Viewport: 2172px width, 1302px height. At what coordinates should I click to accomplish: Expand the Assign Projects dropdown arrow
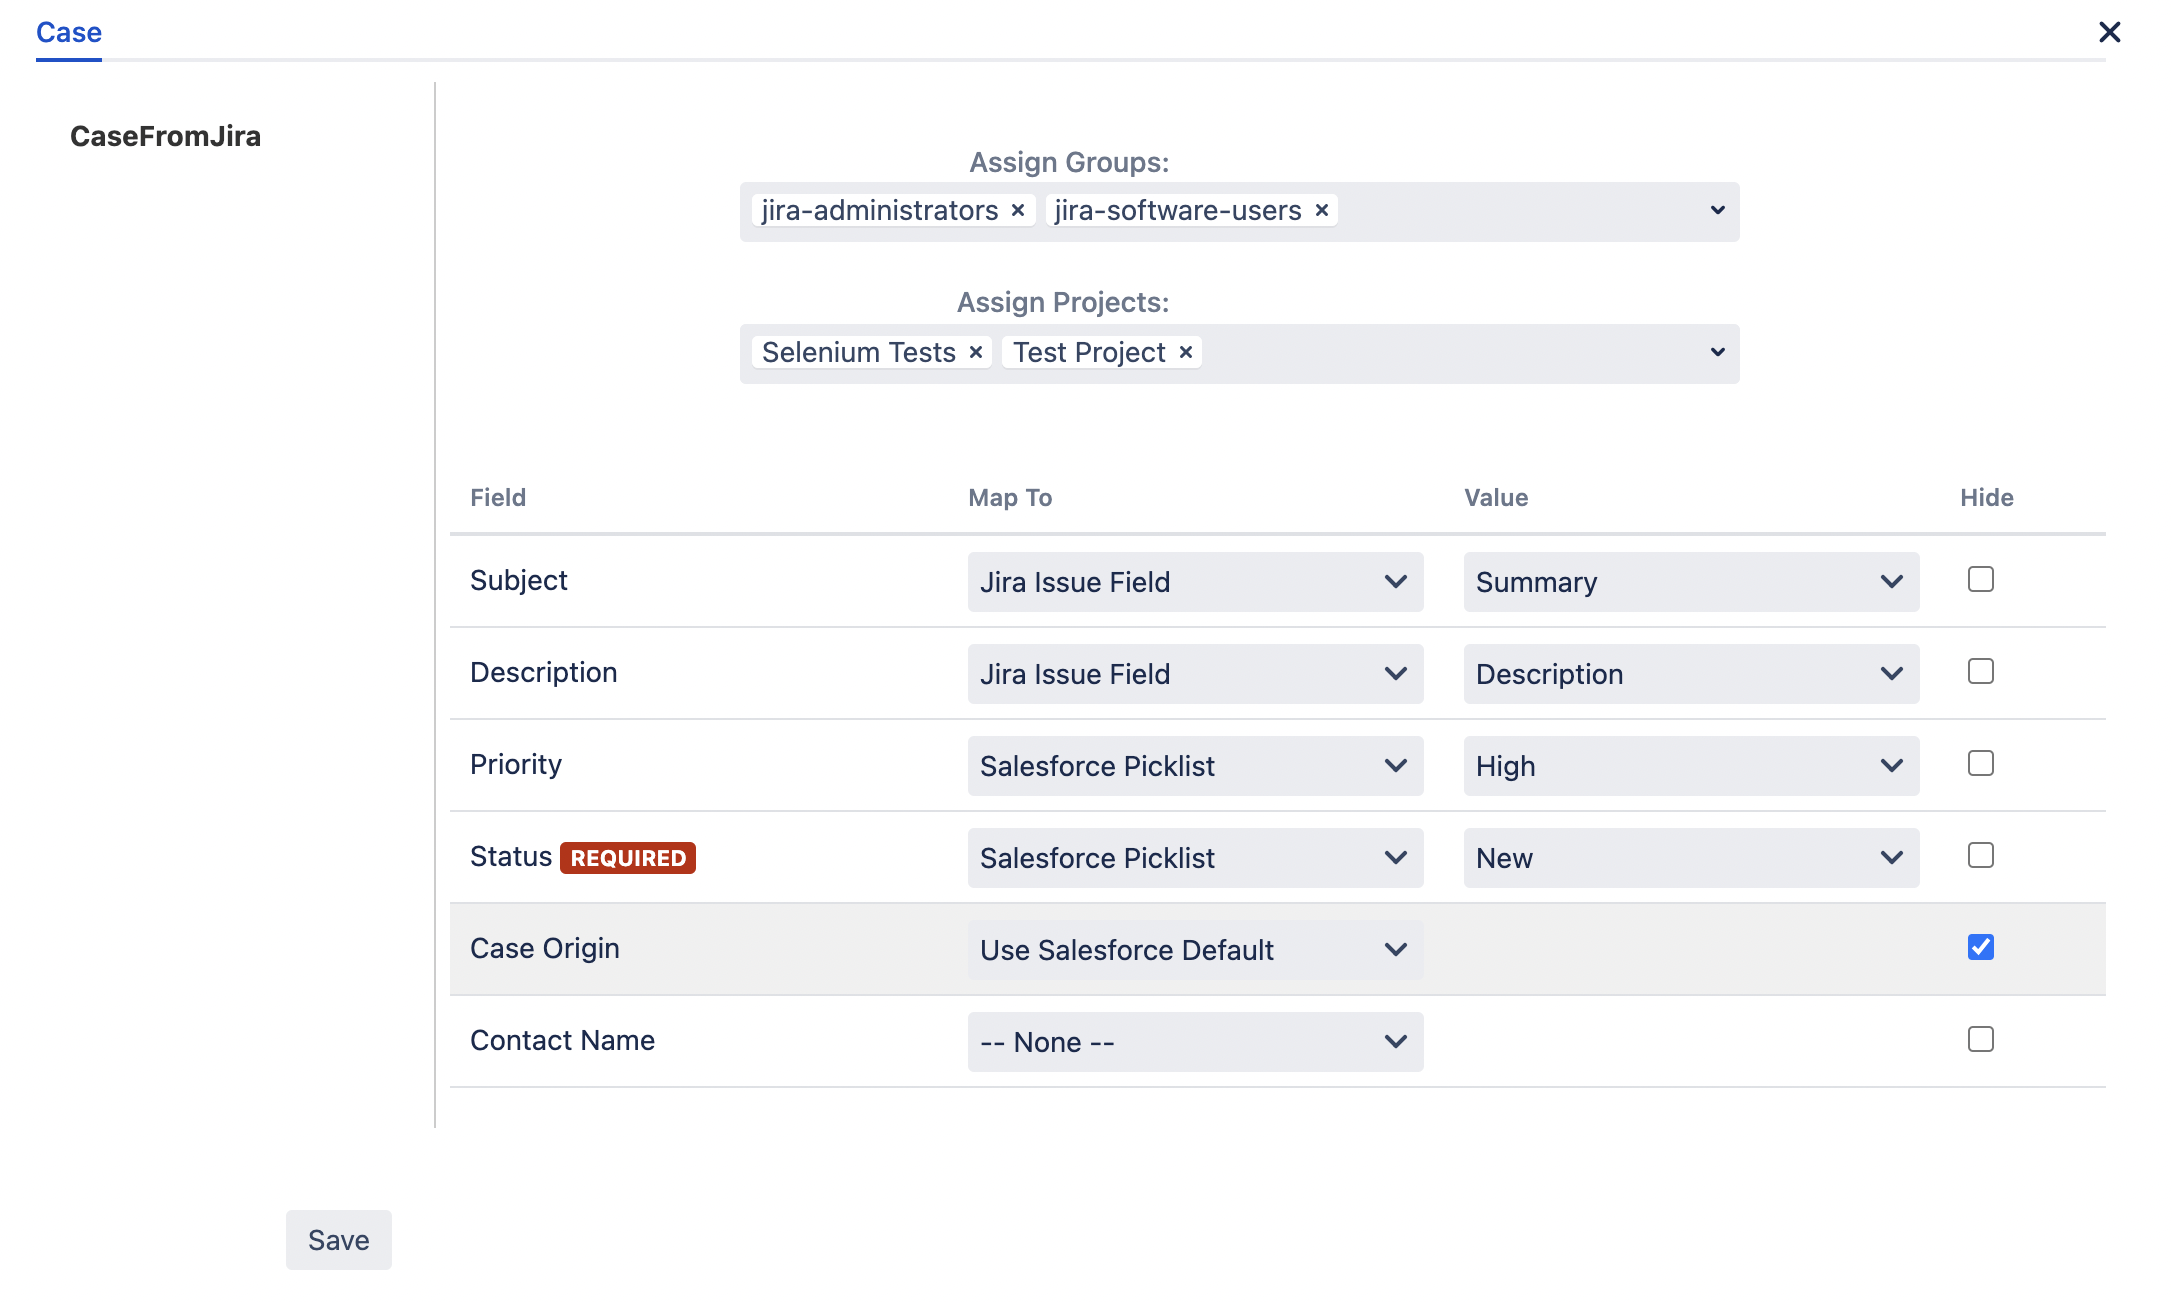(x=1717, y=353)
